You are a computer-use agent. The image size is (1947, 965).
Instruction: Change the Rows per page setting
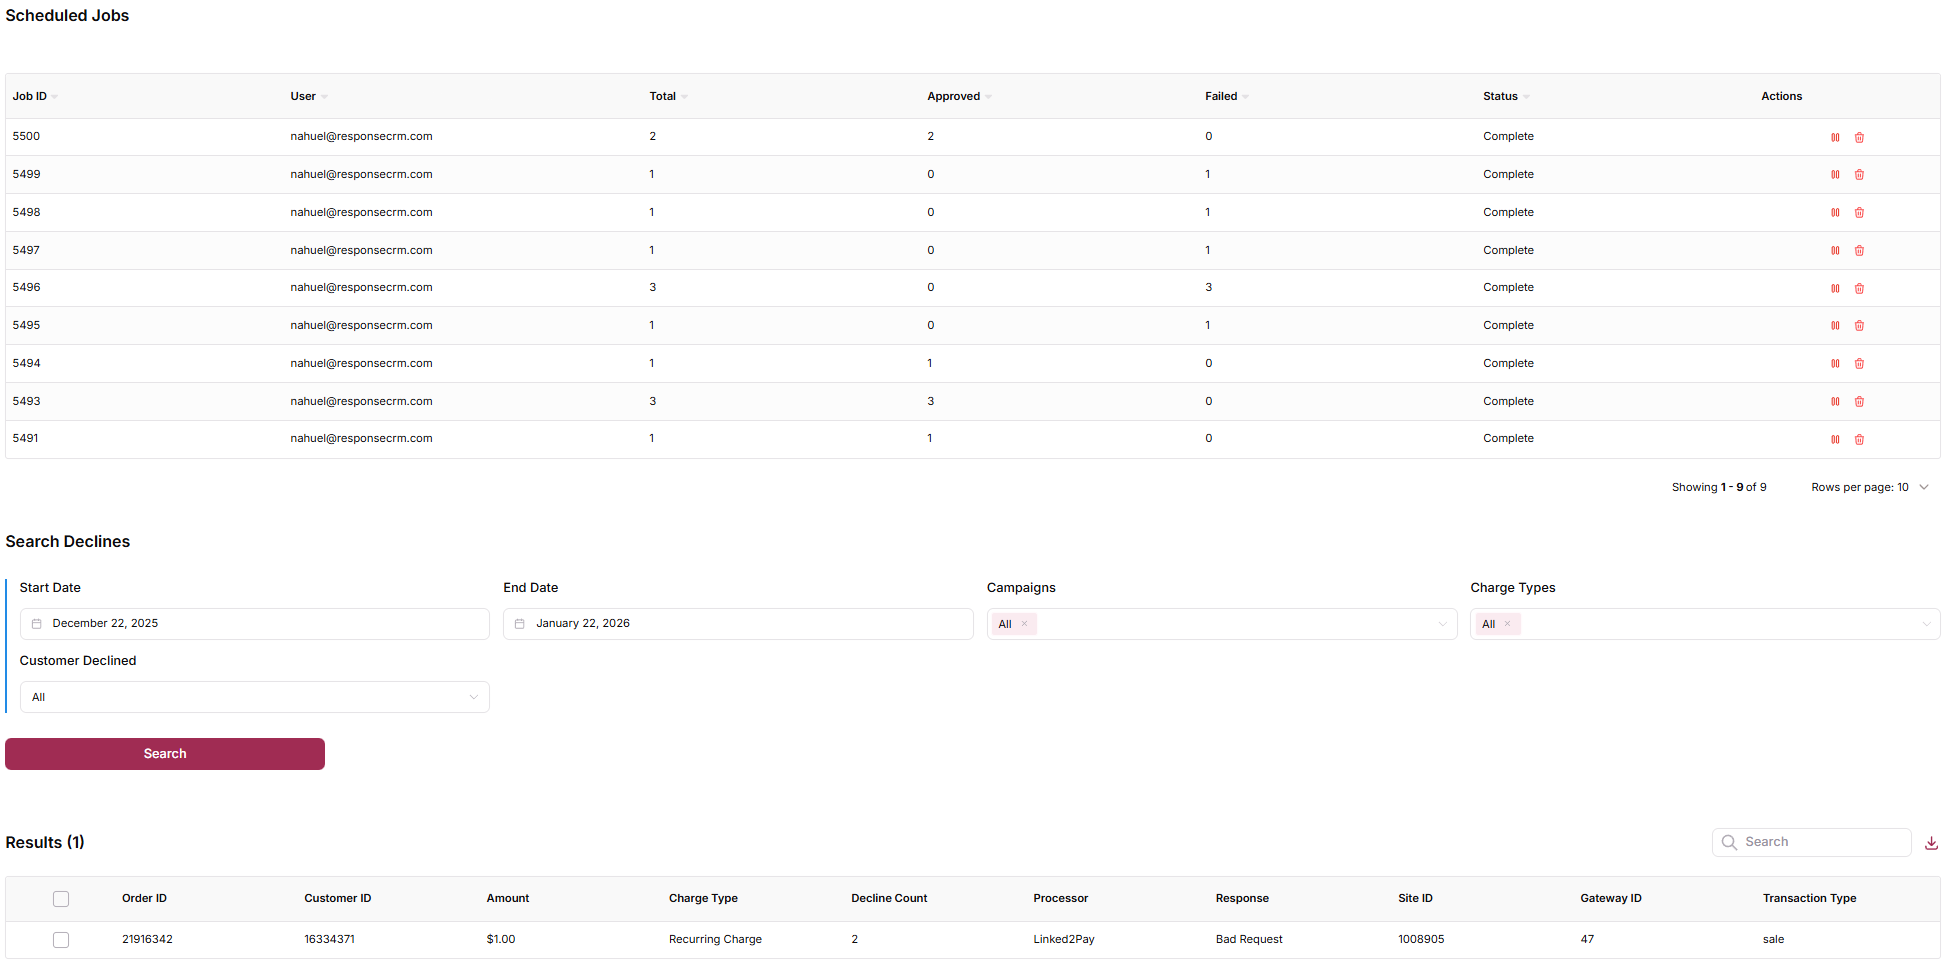click(1870, 488)
